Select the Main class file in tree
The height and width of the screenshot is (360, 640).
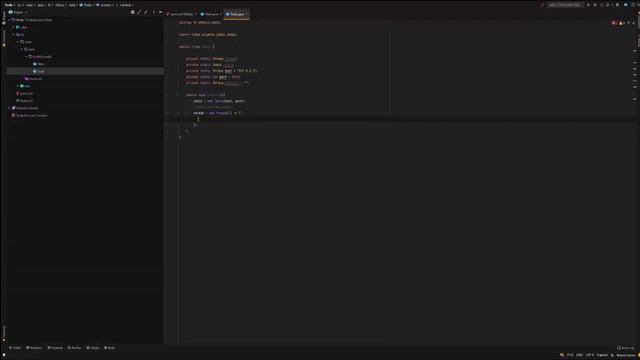[38, 64]
